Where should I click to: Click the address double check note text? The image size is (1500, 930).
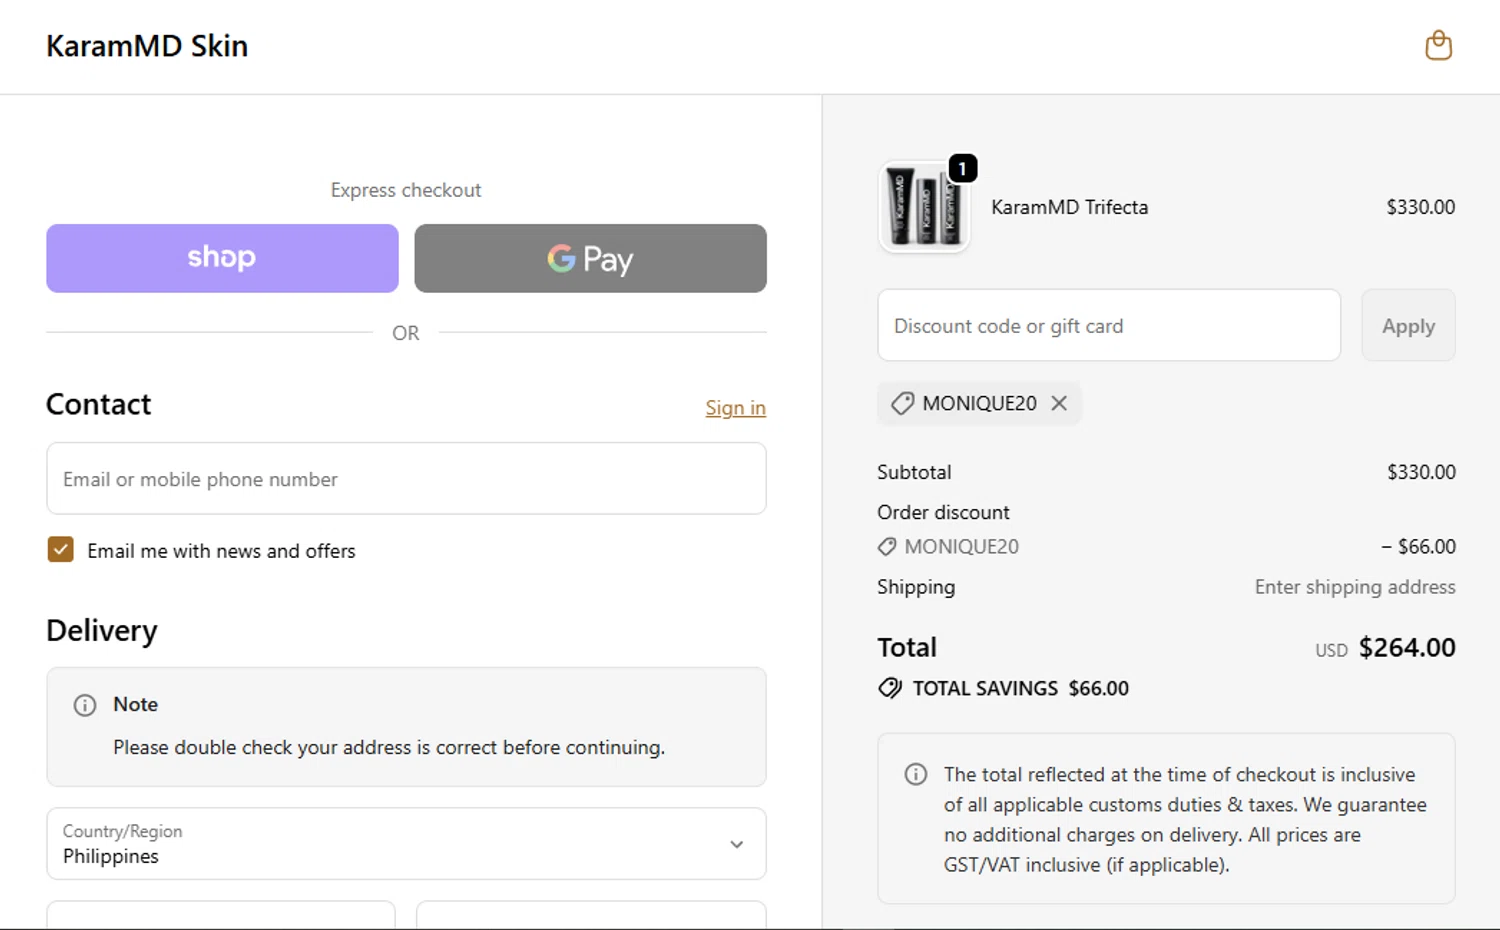pyautogui.click(x=389, y=747)
